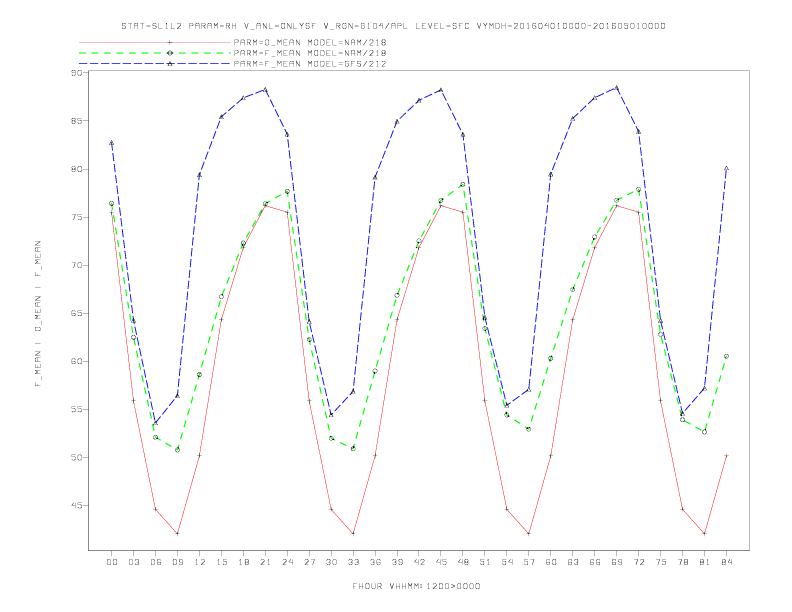The image size is (792, 612).
Task: Click red O_MEAN plus data point at hour 57
Action: 529,533
